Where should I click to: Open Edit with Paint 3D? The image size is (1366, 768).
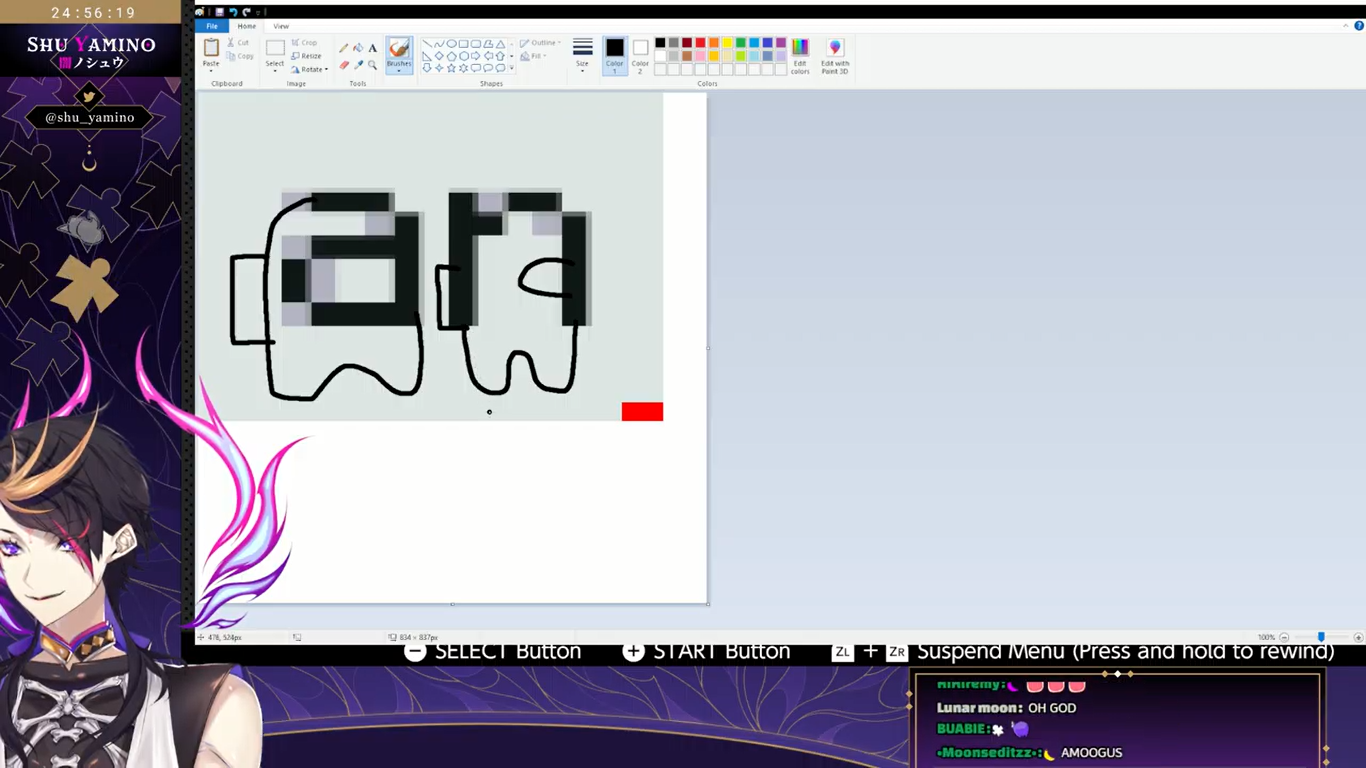[x=835, y=56]
